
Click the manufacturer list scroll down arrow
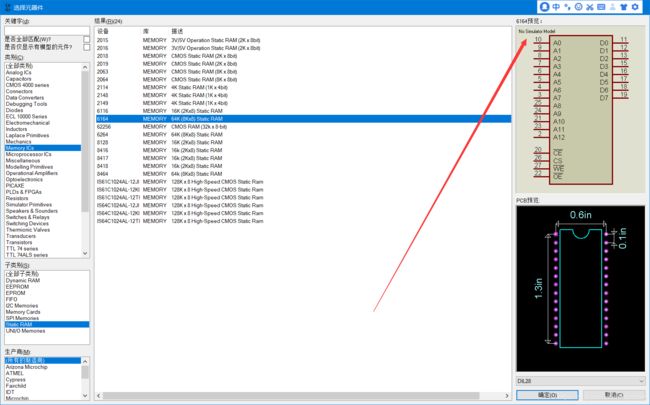[x=85, y=396]
